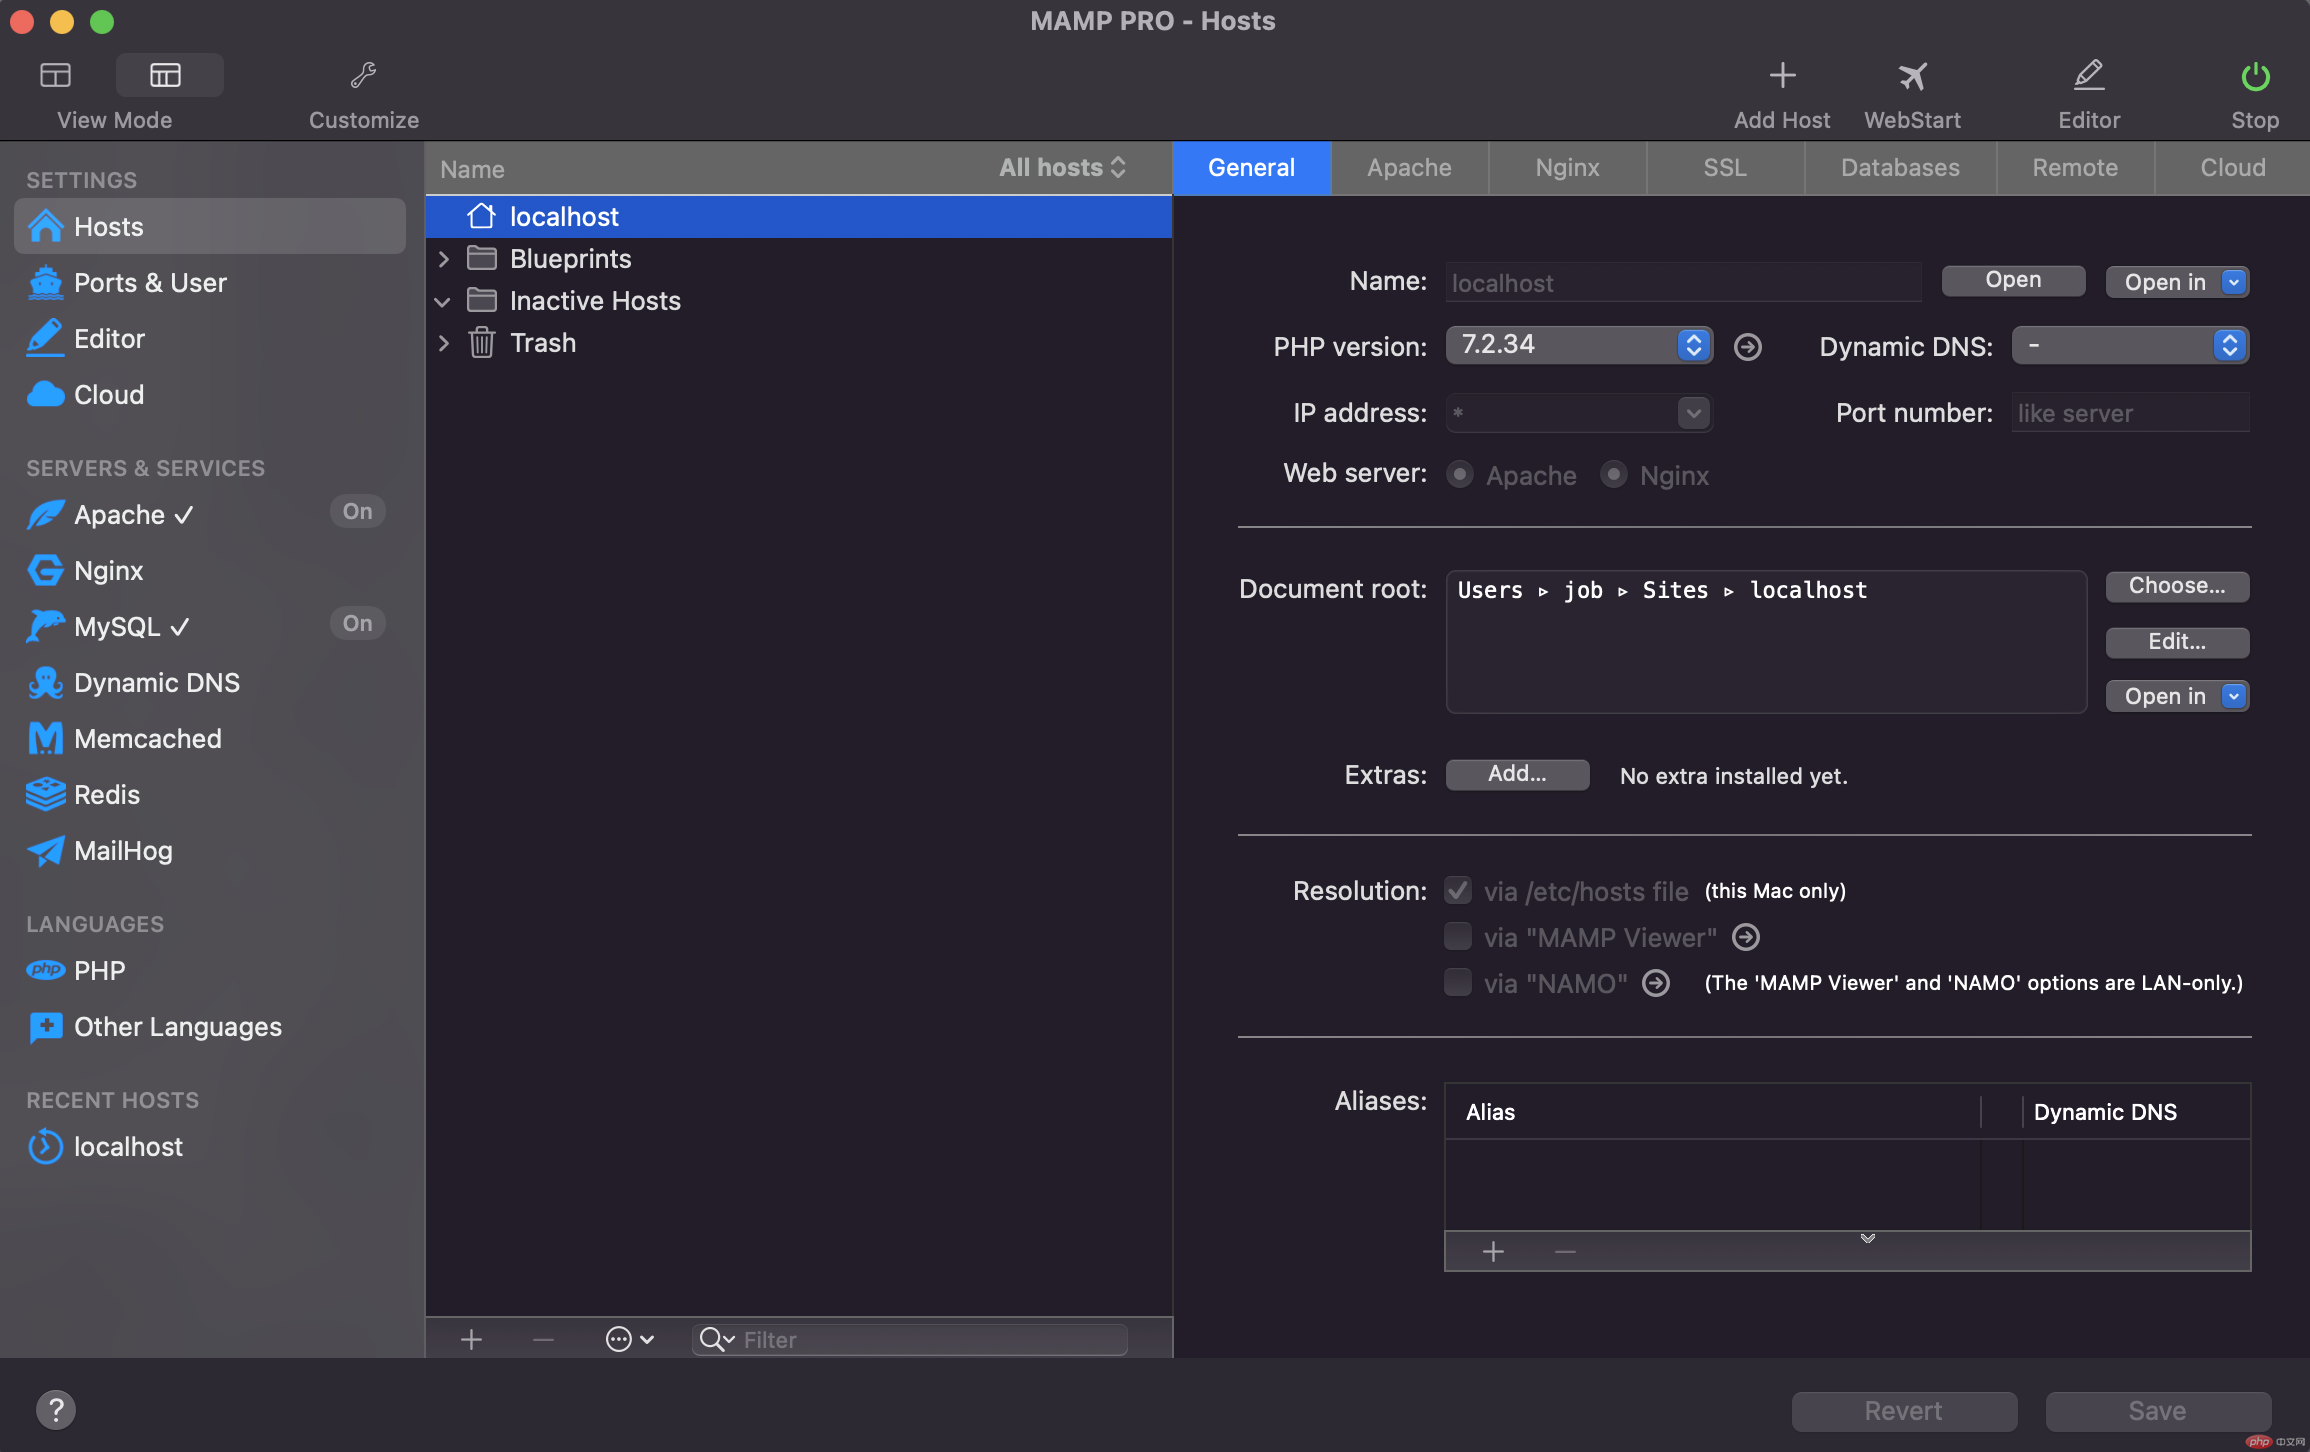2310x1452 pixels.
Task: Open Redis service settings
Action: [x=210, y=795]
